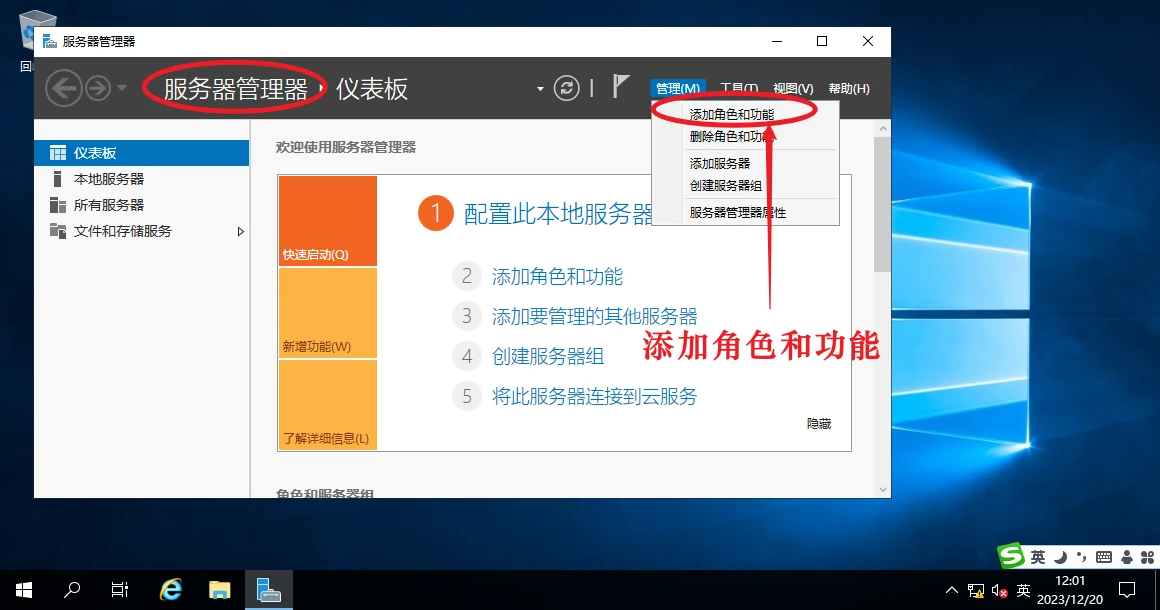The height and width of the screenshot is (610, 1160).
Task: Go back using the back arrow
Action: 64,89
